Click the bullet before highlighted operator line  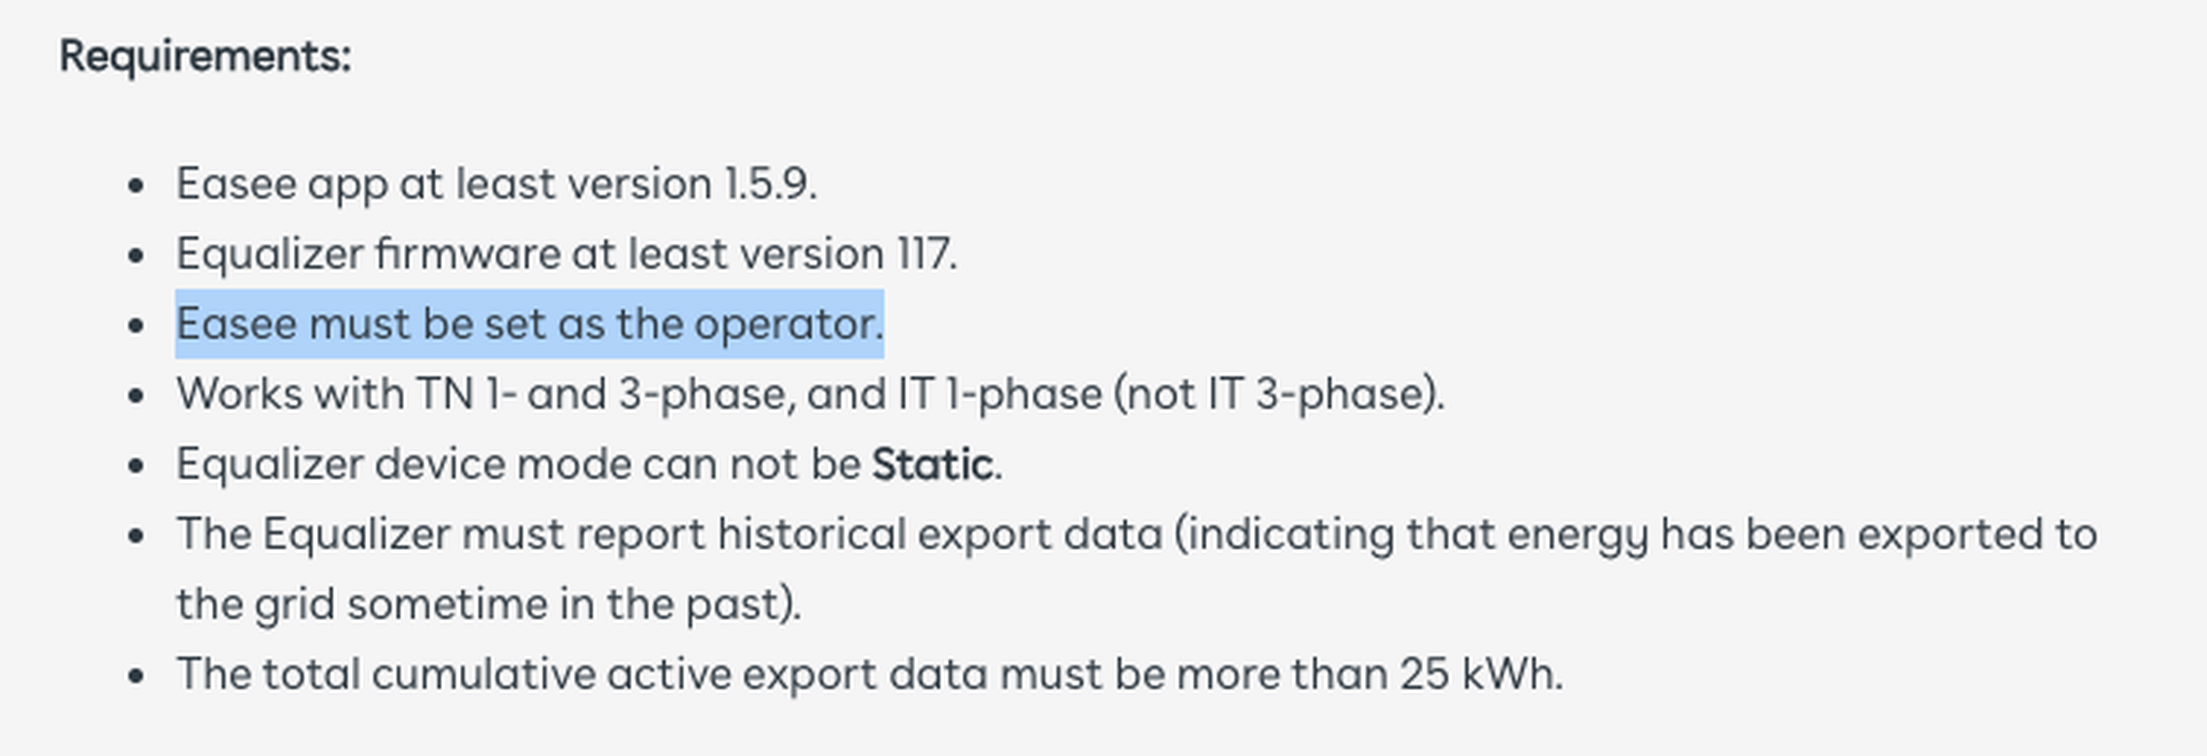(137, 326)
